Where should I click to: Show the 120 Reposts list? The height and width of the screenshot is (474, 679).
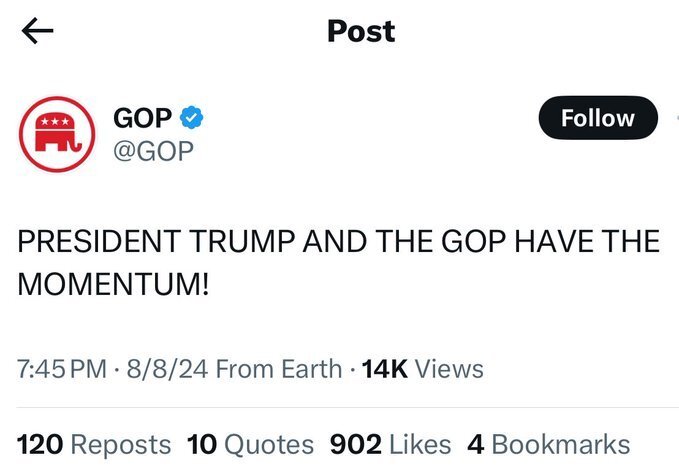(94, 445)
